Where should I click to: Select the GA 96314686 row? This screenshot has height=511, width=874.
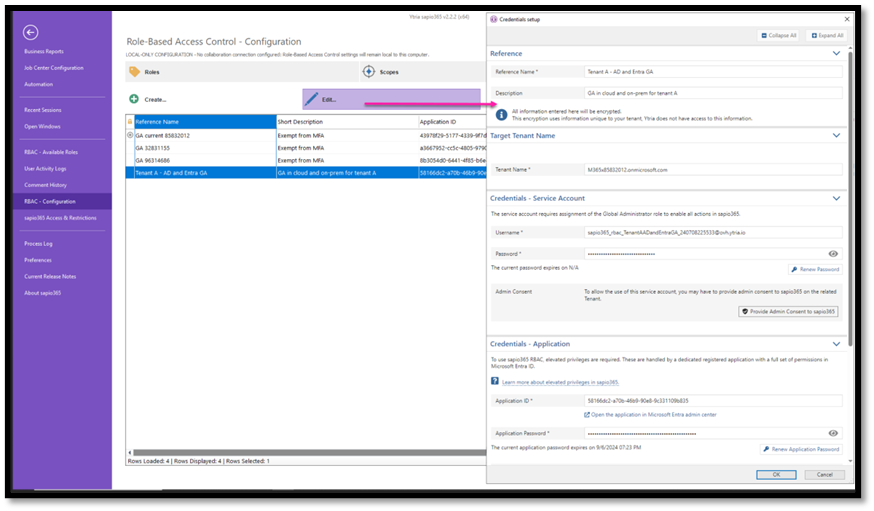306,160
